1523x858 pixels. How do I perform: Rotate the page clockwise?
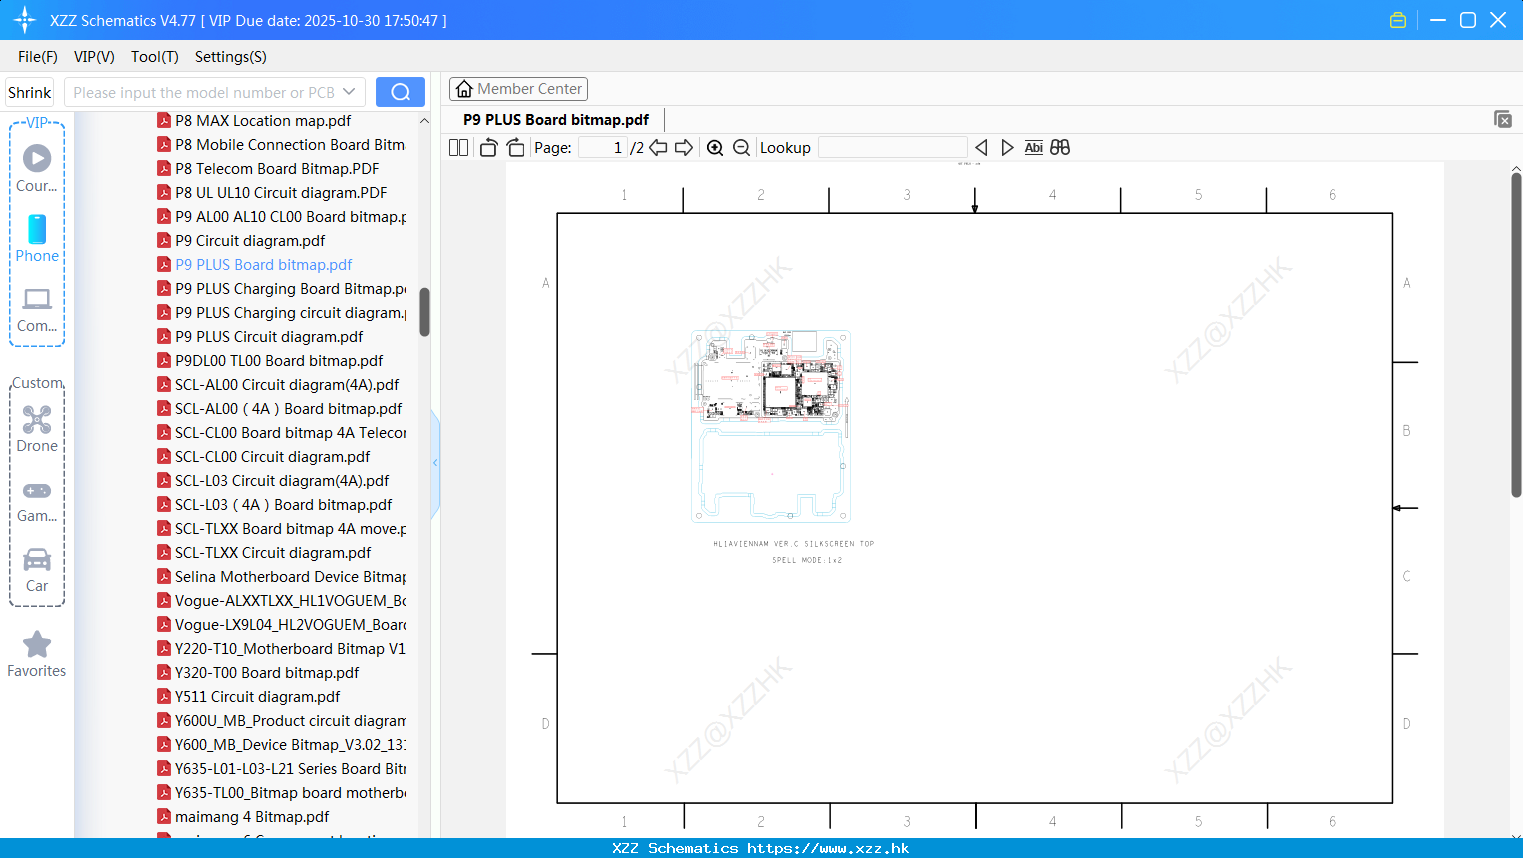515,148
